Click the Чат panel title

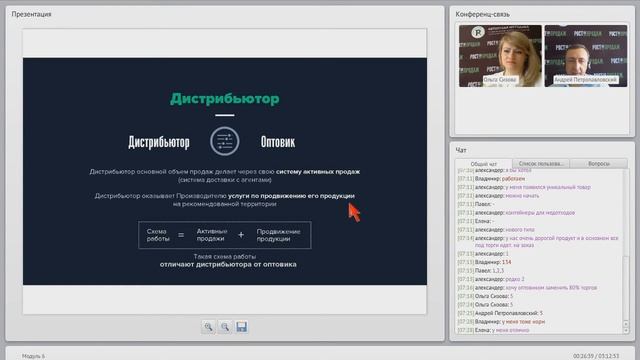tap(461, 150)
